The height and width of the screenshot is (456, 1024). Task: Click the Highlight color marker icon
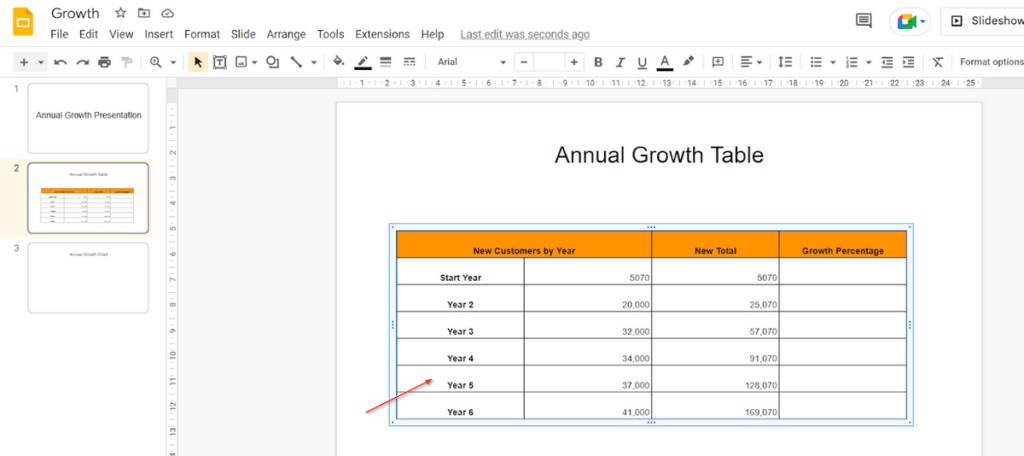point(688,61)
